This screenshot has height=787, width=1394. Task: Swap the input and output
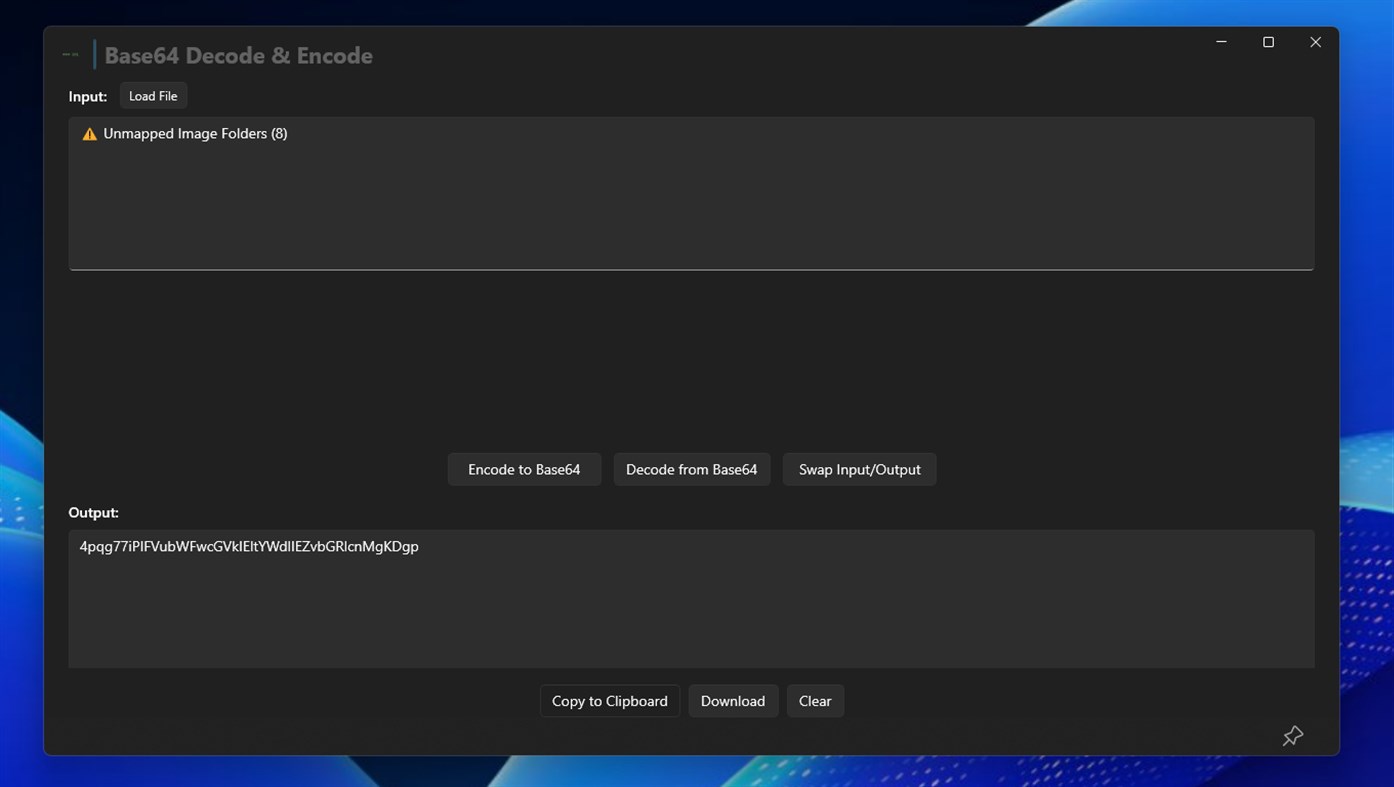coord(860,470)
